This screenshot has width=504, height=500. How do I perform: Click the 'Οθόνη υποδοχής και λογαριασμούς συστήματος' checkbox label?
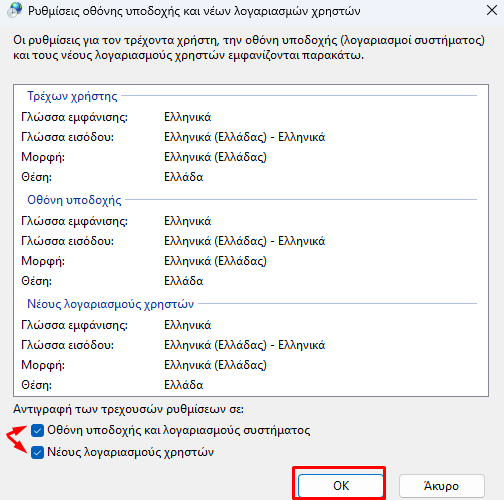pyautogui.click(x=179, y=430)
